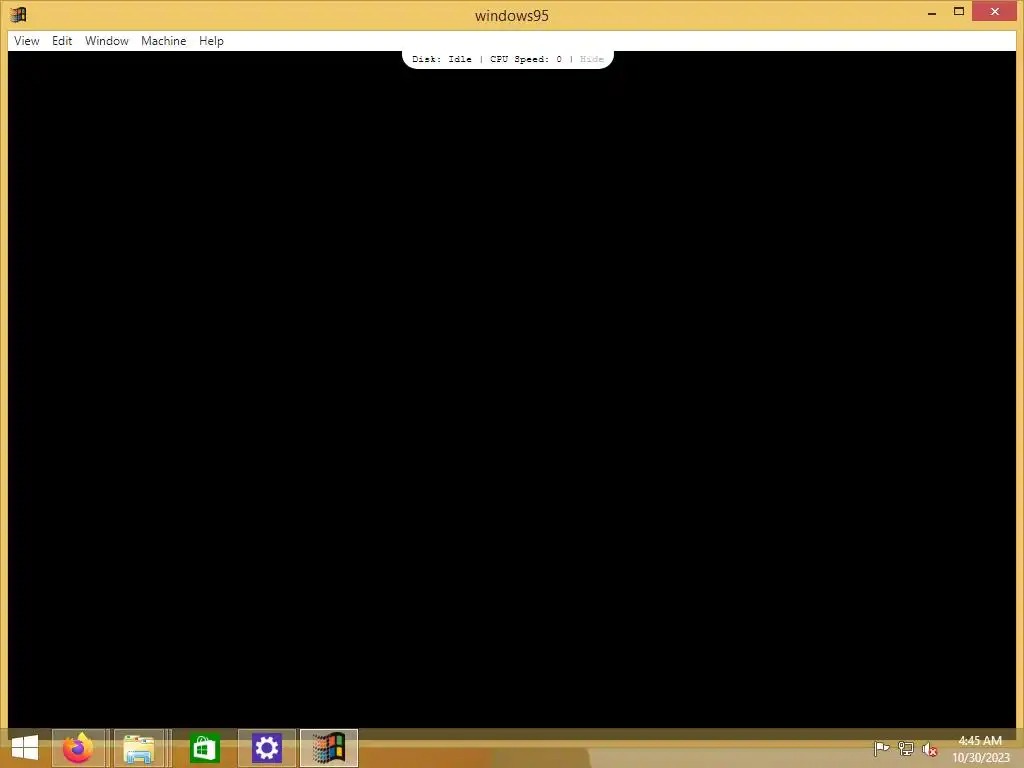This screenshot has width=1024, height=768.
Task: Open the Help menu
Action: coord(211,40)
